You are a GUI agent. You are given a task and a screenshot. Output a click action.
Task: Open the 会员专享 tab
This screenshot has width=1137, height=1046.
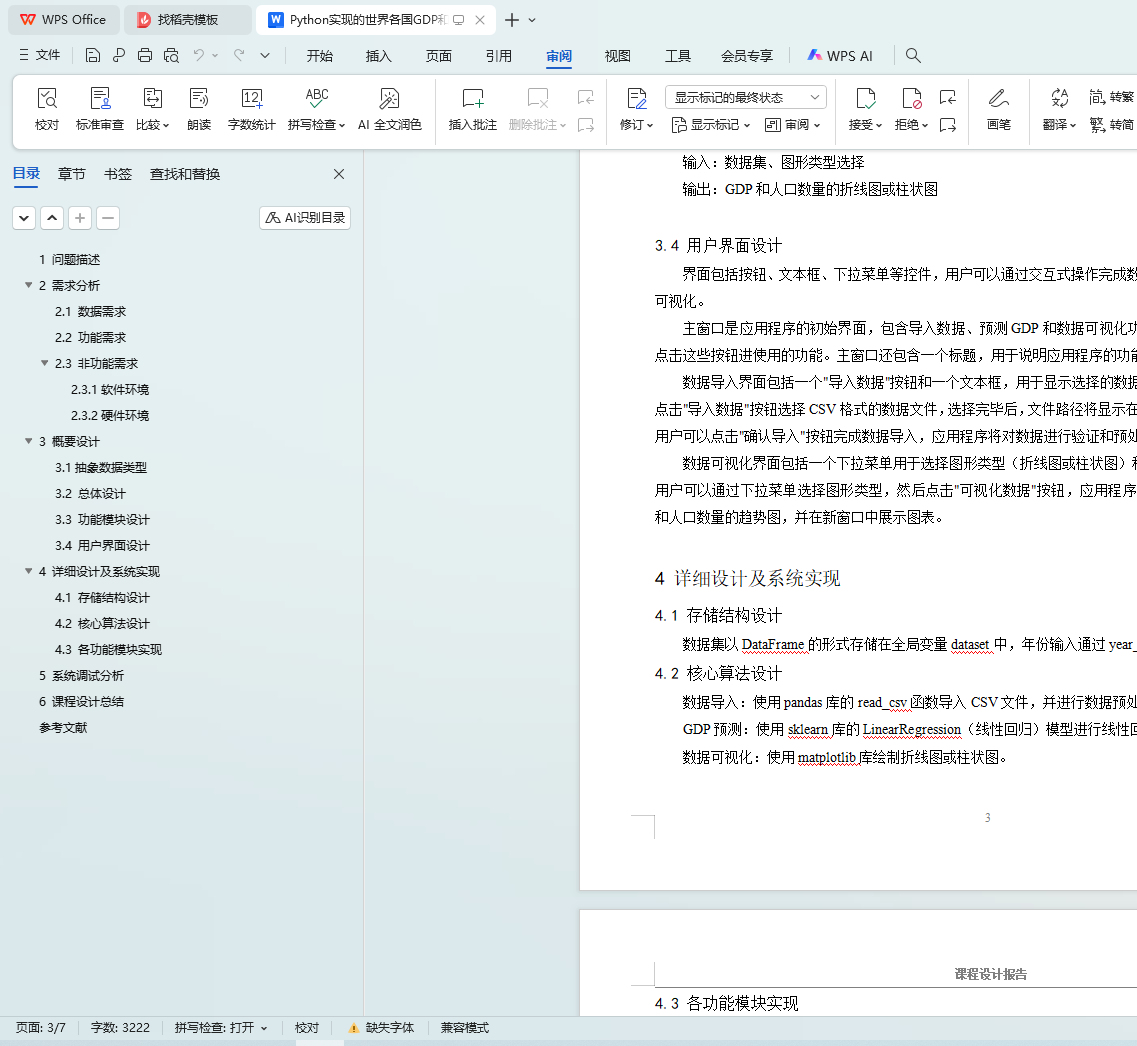[x=747, y=56]
